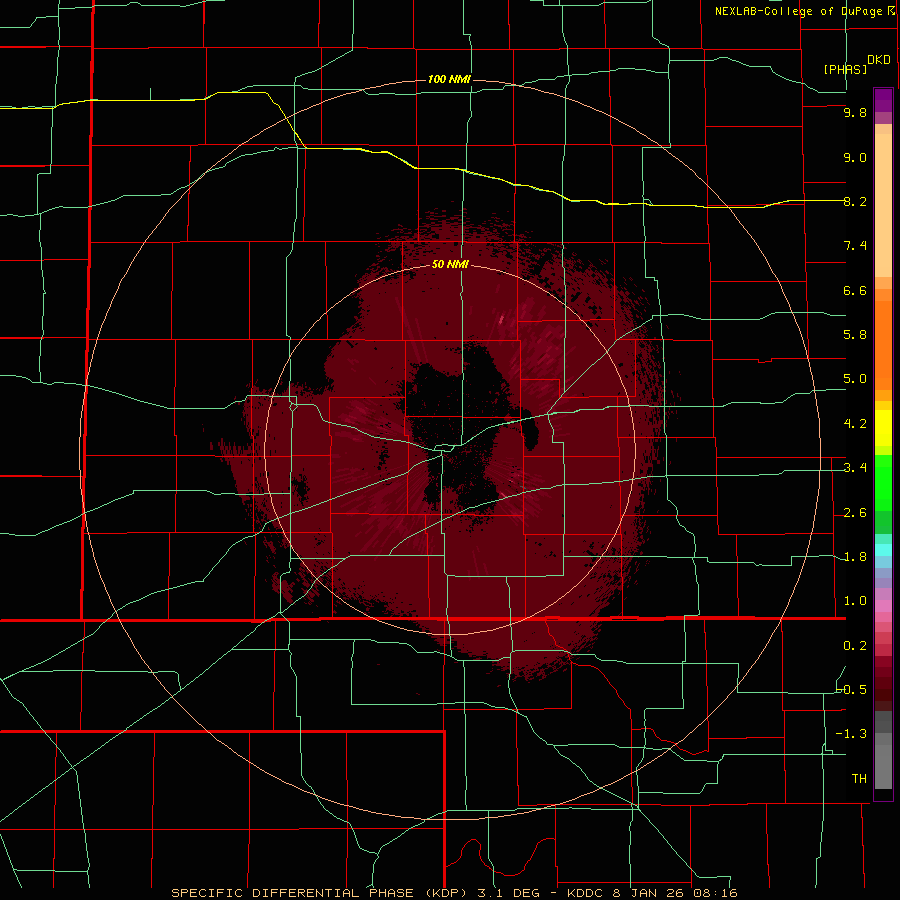Click the [PHAS] label above the color scale
The image size is (900, 900).
tap(845, 69)
